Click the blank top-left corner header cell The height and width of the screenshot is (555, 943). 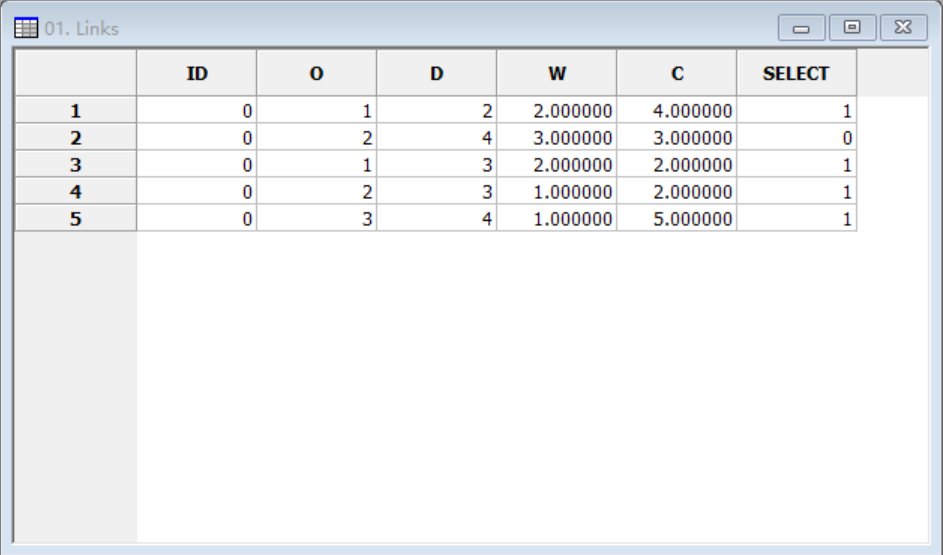click(76, 73)
